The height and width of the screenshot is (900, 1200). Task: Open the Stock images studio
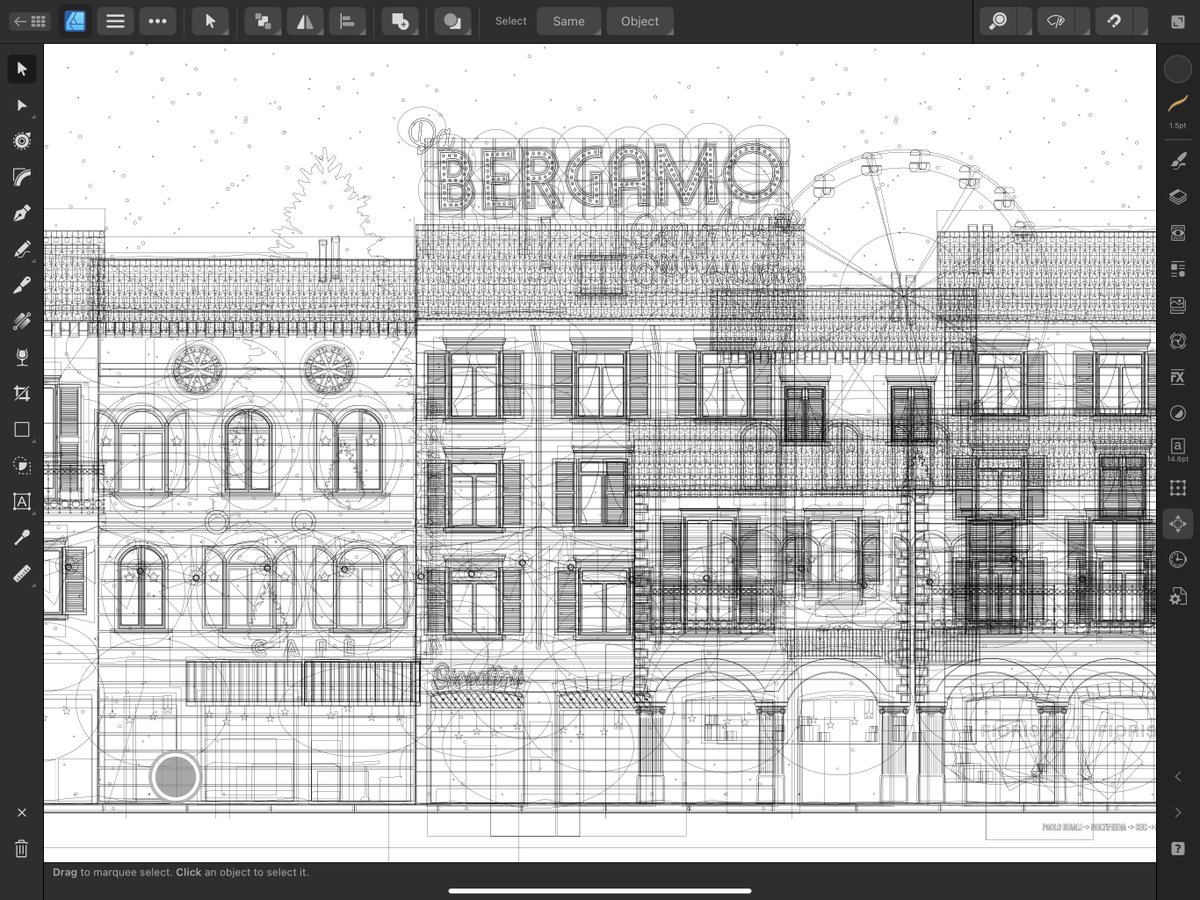click(1178, 305)
